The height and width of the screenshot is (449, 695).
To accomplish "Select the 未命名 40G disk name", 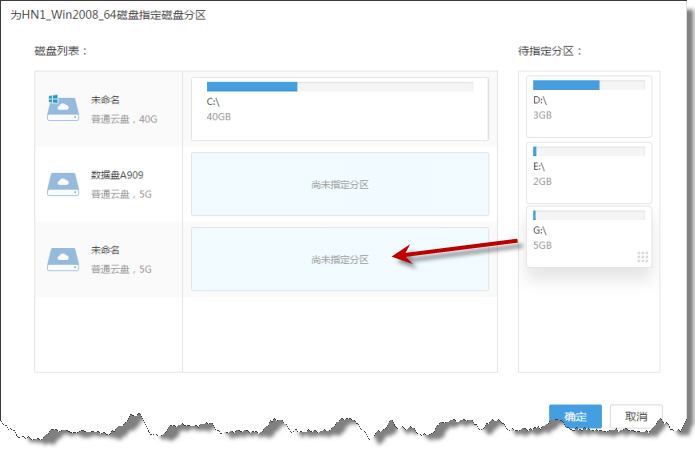I will (106, 100).
